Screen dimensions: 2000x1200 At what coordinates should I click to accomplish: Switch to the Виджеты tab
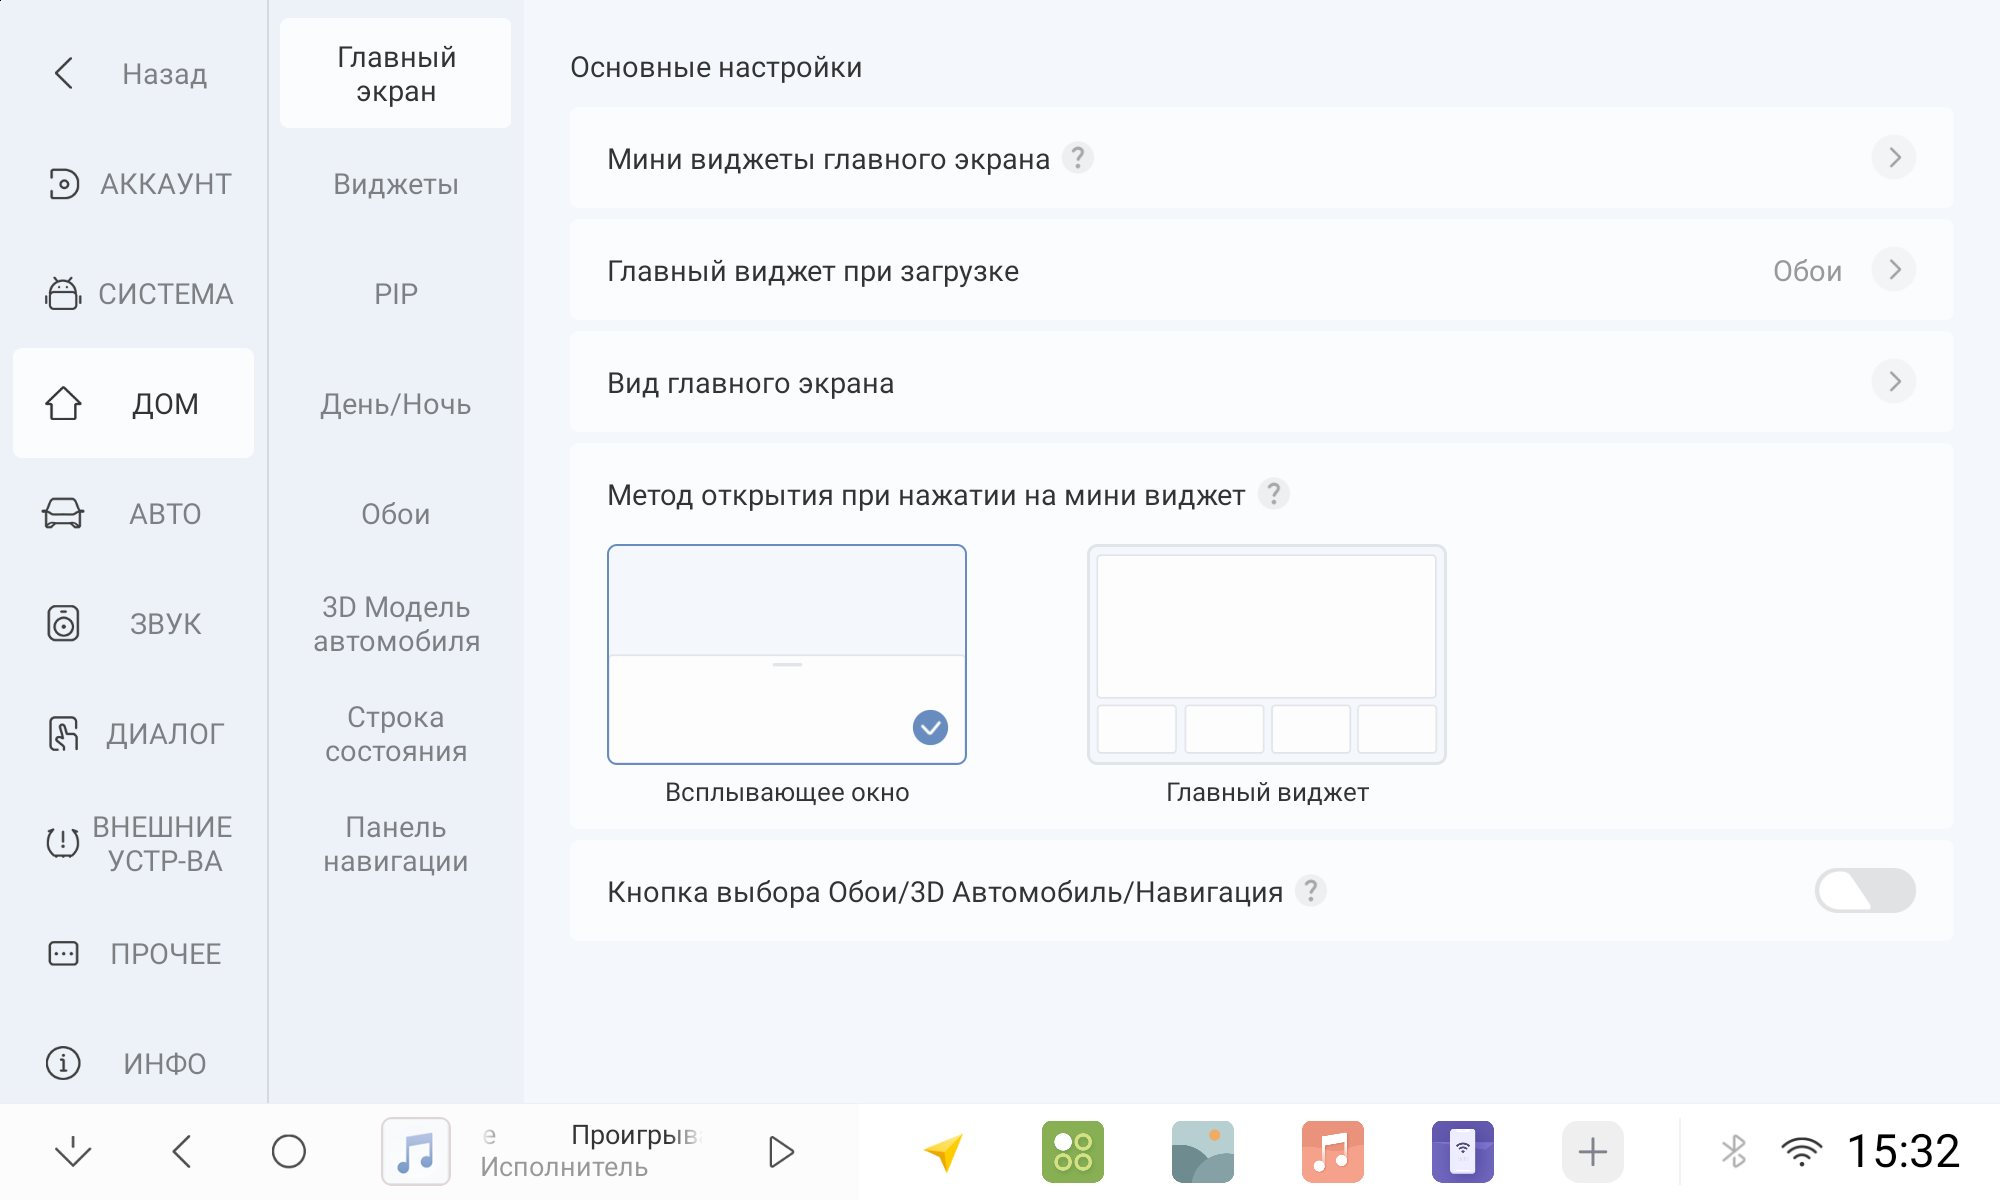coord(396,184)
